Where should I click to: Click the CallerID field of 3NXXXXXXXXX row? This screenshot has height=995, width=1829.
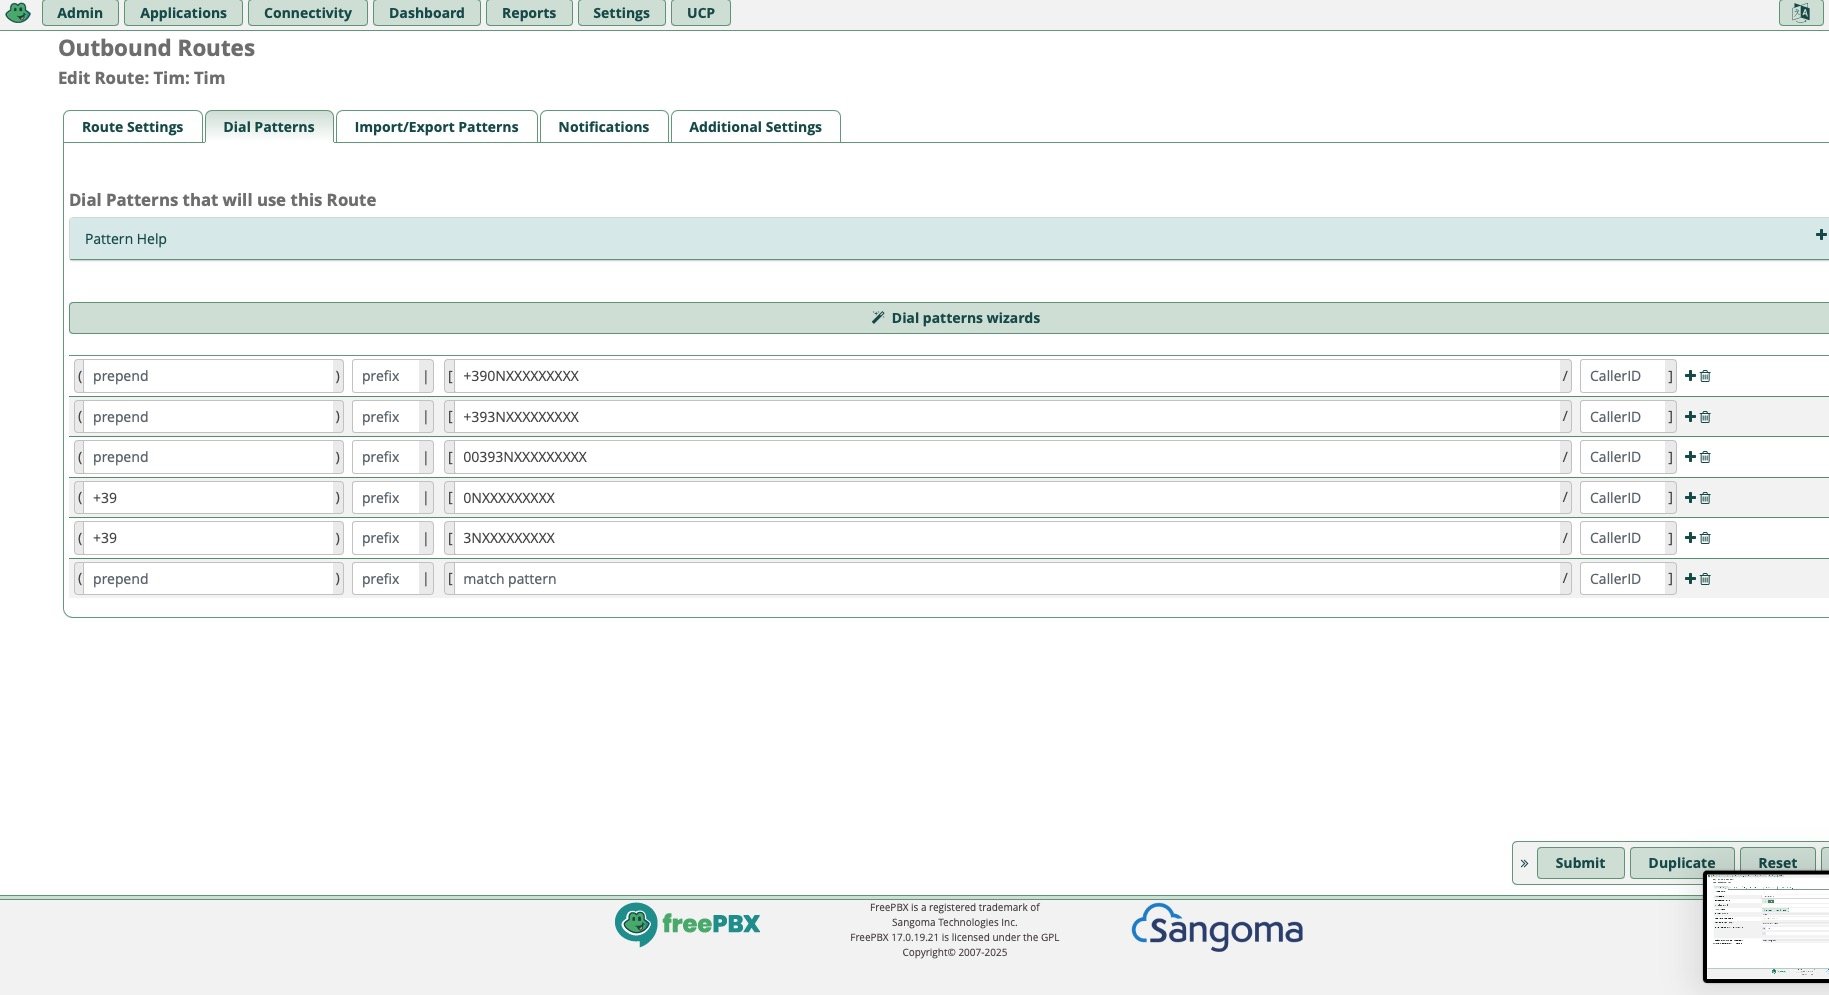tap(1623, 538)
